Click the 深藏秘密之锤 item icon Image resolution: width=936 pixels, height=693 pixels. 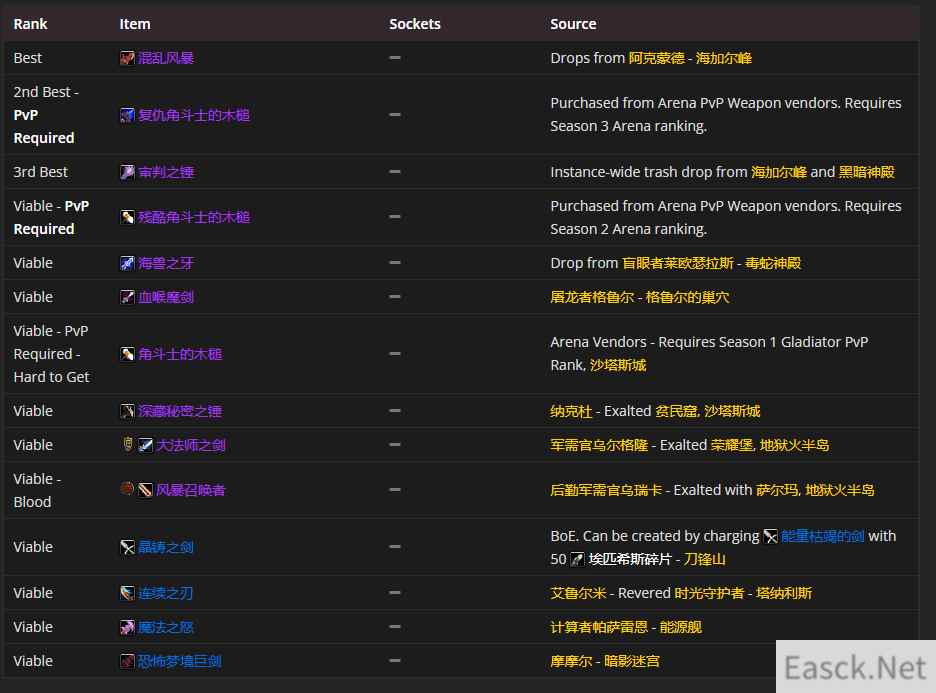(127, 411)
